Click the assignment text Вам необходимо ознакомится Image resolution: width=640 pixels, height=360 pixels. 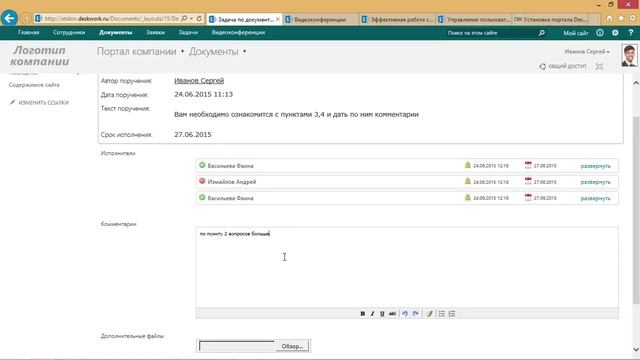point(296,114)
